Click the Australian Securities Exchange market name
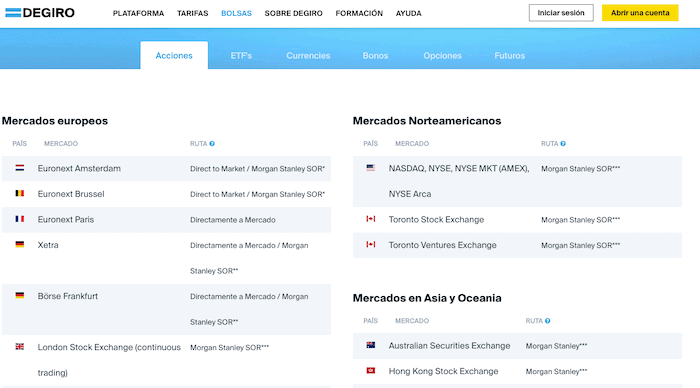Screen dimensions: 700x388 [x=449, y=346]
